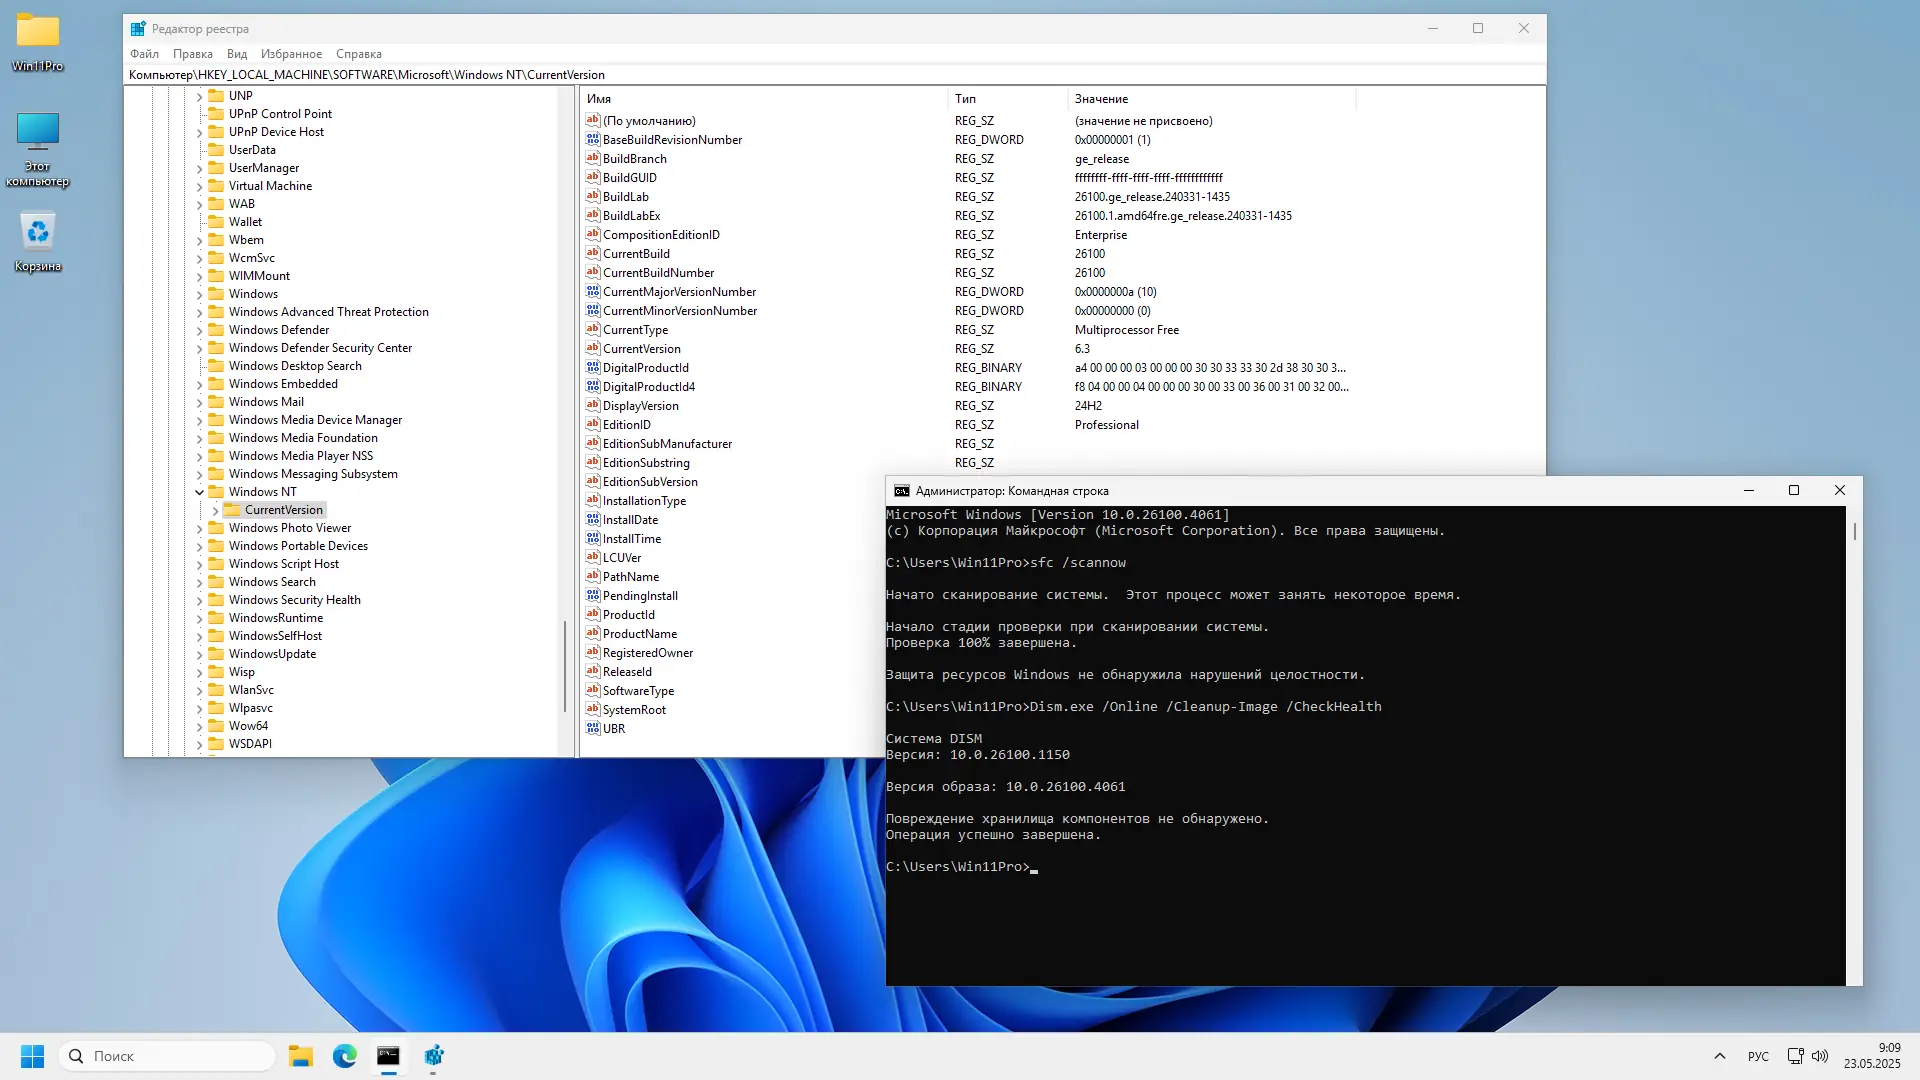This screenshot has width=1920, height=1080.
Task: Collapse the Windows NT tree node
Action: tap(199, 492)
